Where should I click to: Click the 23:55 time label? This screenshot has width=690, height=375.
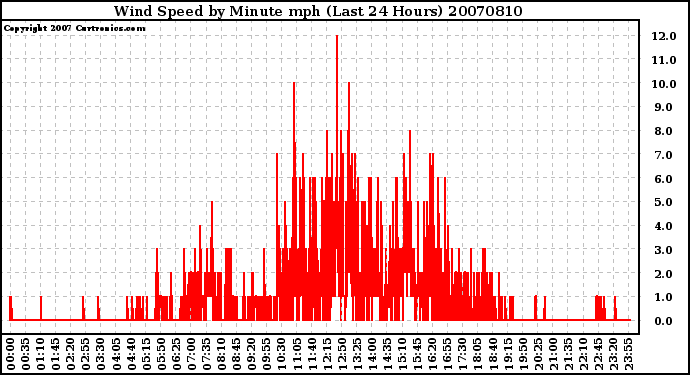628,354
